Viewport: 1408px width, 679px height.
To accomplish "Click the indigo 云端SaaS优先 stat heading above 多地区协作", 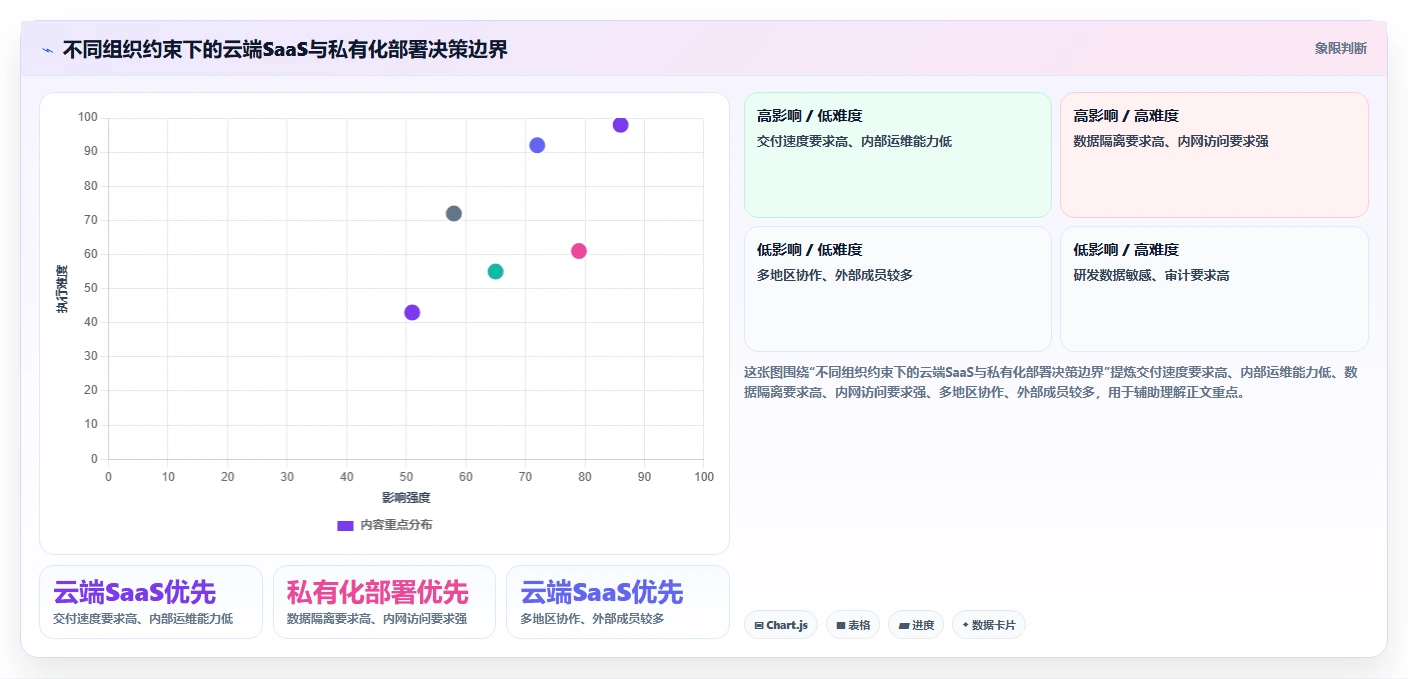I will click(602, 592).
